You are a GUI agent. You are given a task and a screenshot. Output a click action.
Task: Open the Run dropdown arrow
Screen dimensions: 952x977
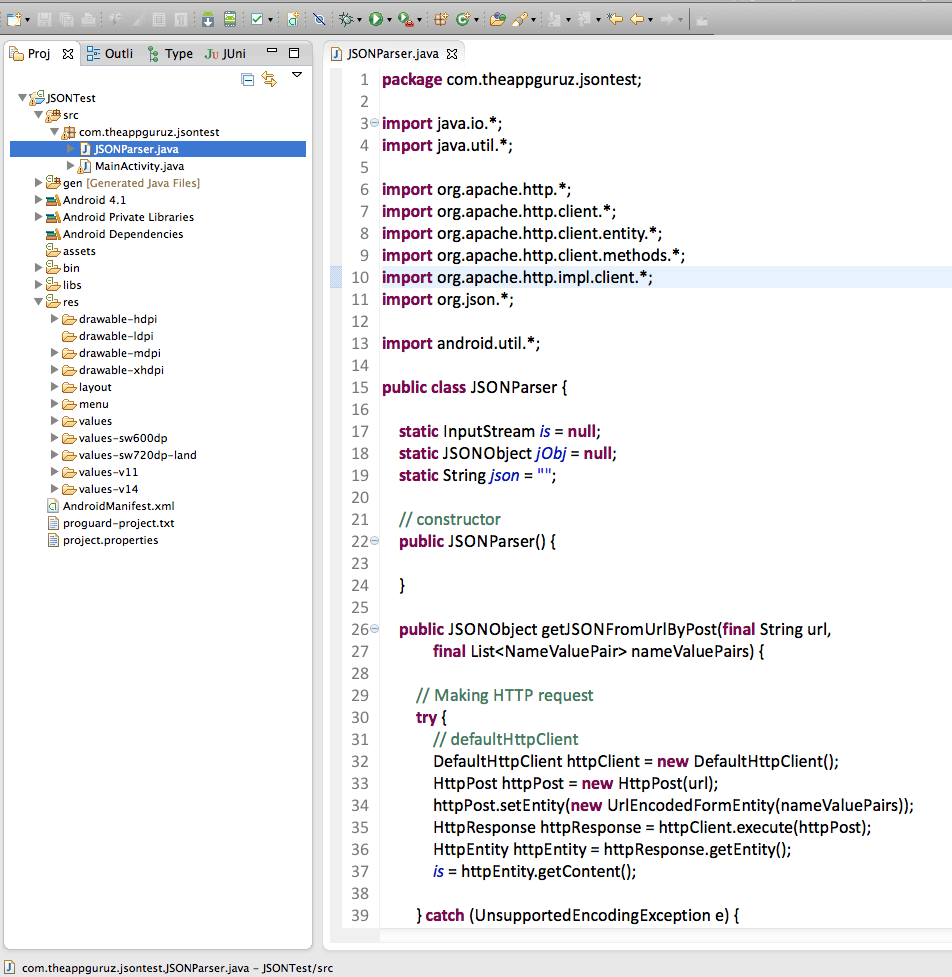coord(389,17)
